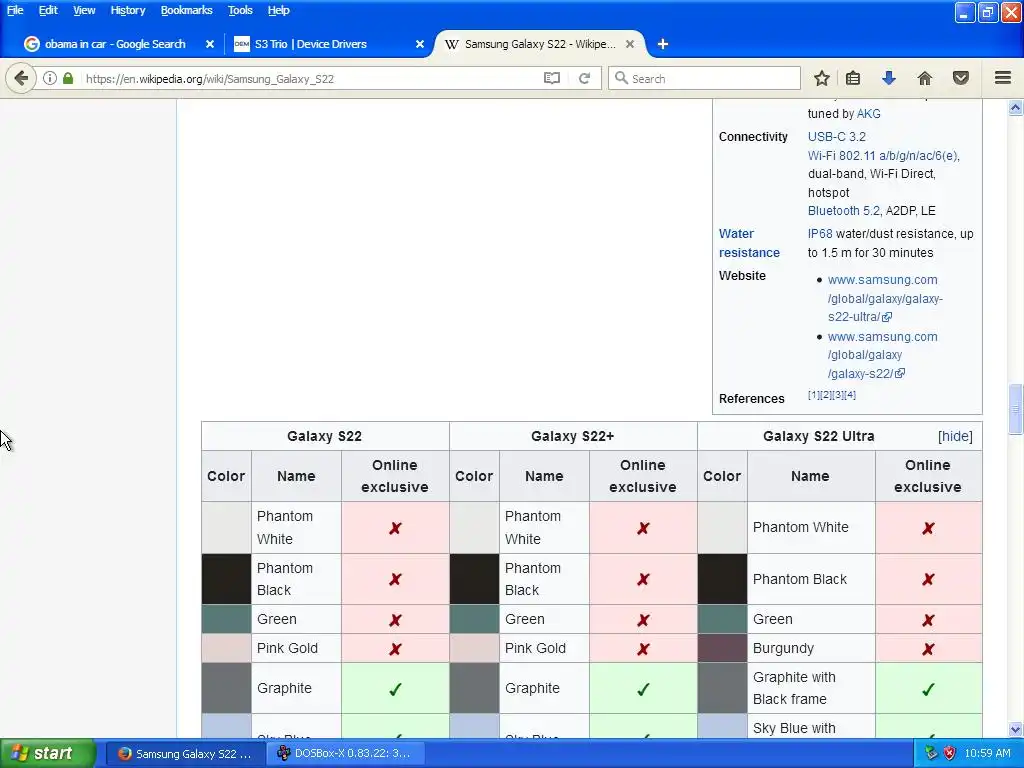Click the green checkmark in Galaxy S22 Graphite row

point(395,689)
